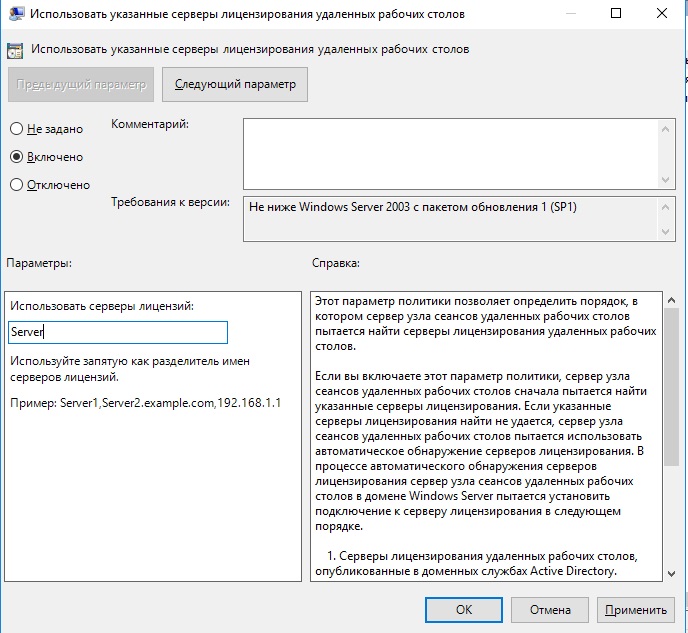Click the policy setting icon beside the header text
Screen dimensions: 688x633
(17, 49)
